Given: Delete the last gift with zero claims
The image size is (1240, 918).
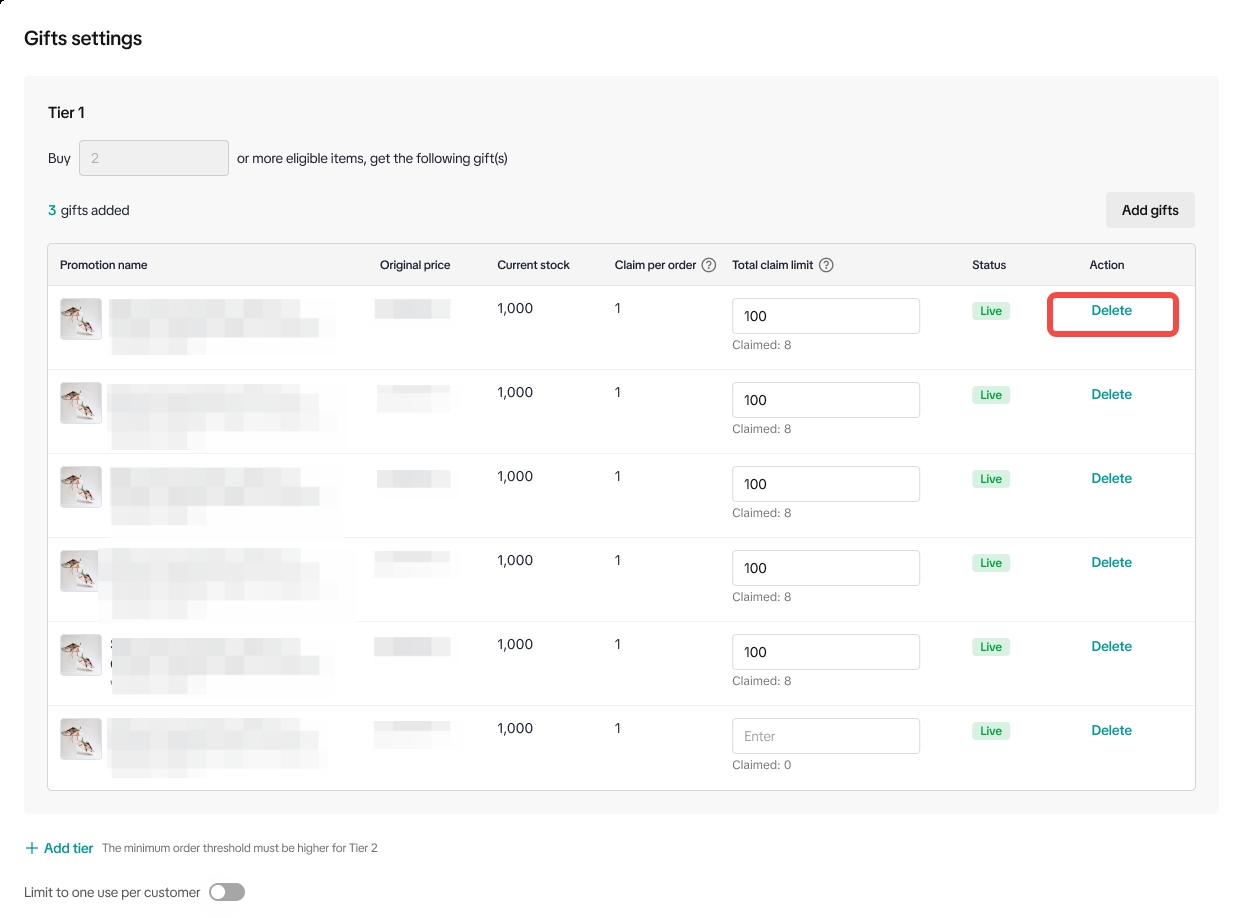Looking at the screenshot, I should click(1111, 731).
